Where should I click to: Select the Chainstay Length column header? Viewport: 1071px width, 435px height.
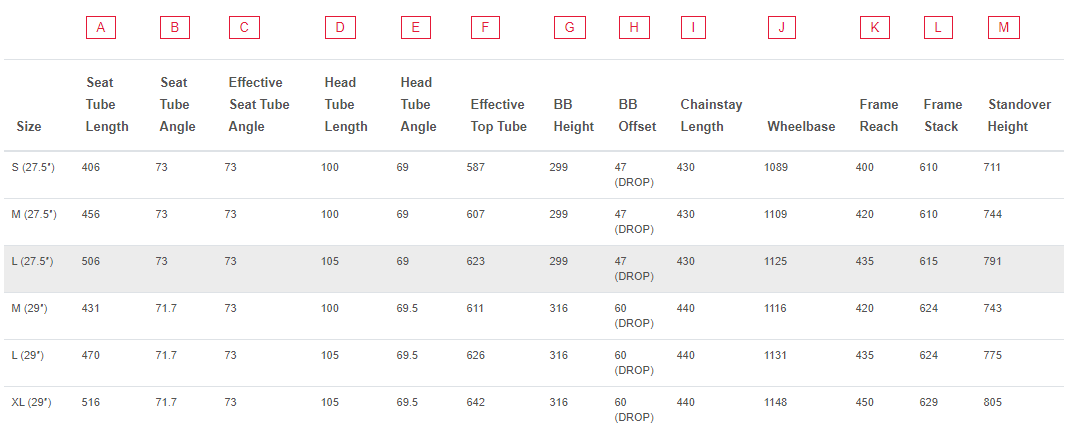click(711, 115)
